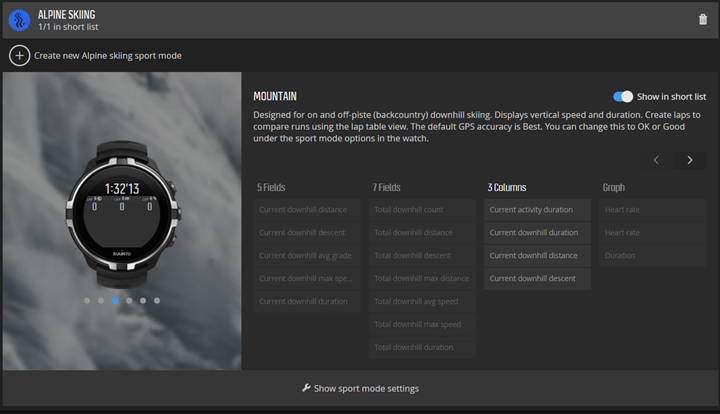Click the Total downhill count field
The image size is (720, 414).
click(x=422, y=210)
